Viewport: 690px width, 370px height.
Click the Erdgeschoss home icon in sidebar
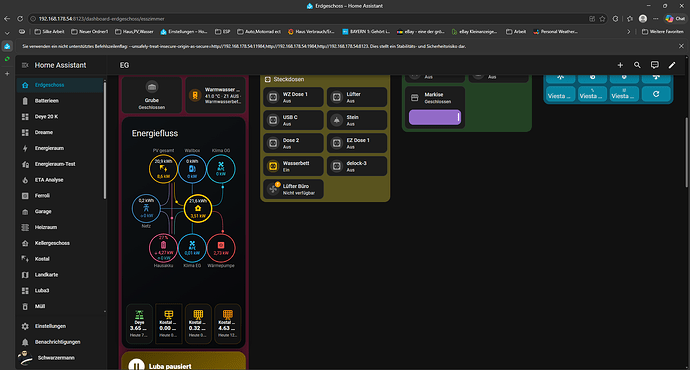click(x=25, y=85)
